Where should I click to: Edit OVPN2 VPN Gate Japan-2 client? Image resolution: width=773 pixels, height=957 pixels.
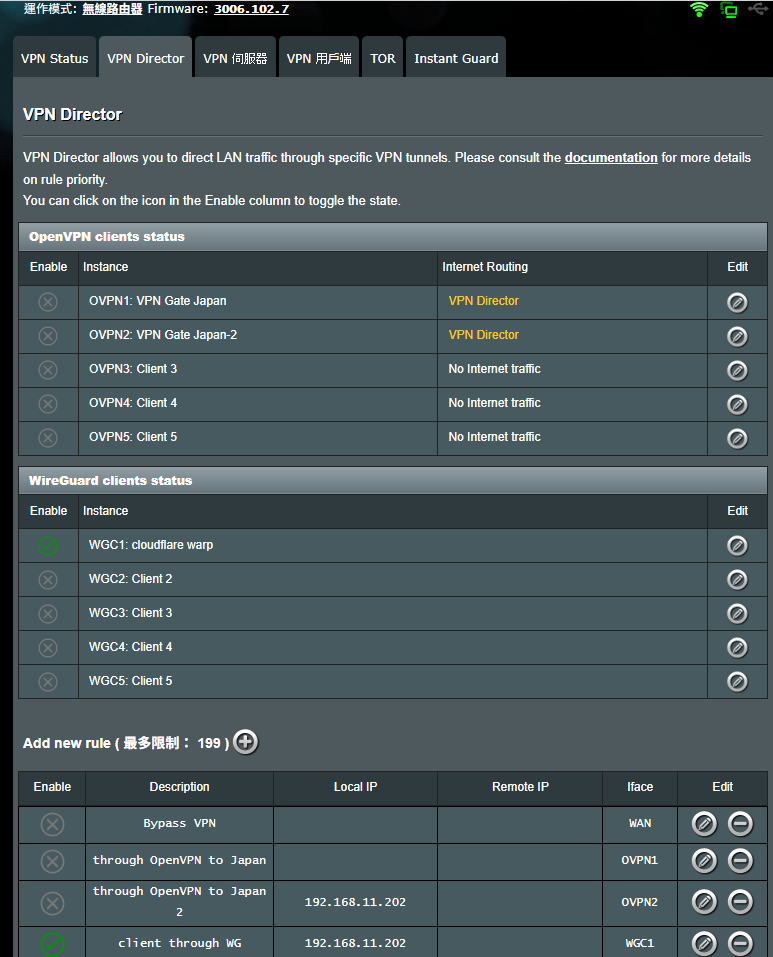737,336
